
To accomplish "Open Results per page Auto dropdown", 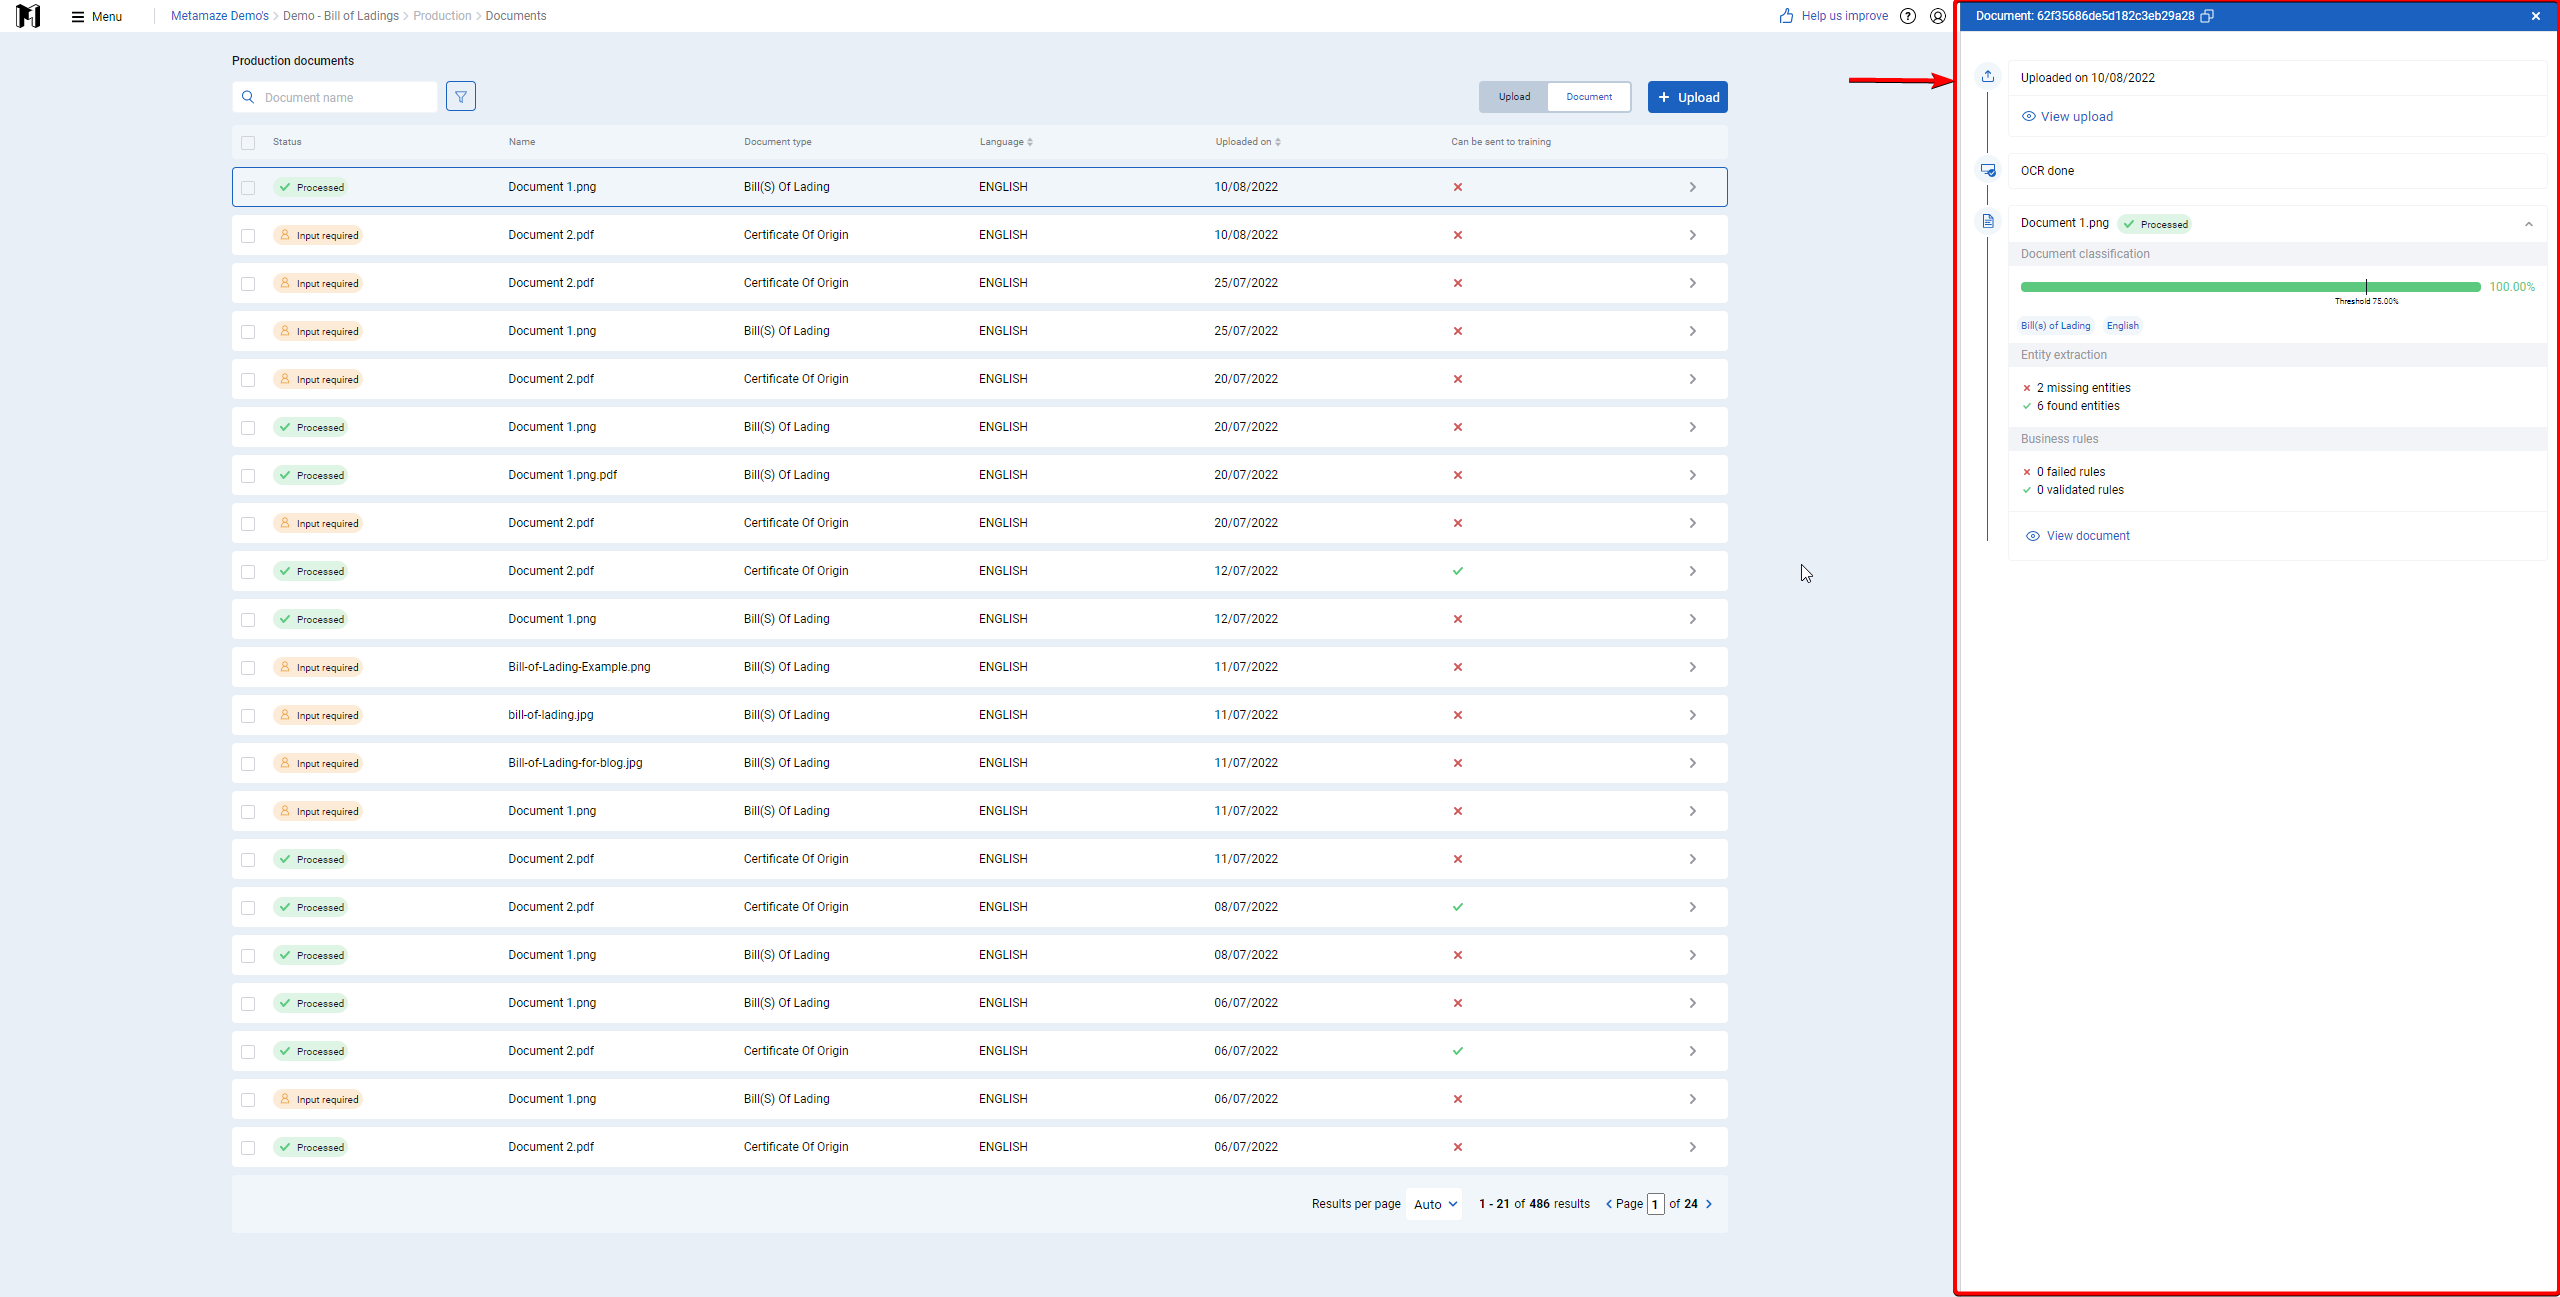I will click(x=1435, y=1204).
